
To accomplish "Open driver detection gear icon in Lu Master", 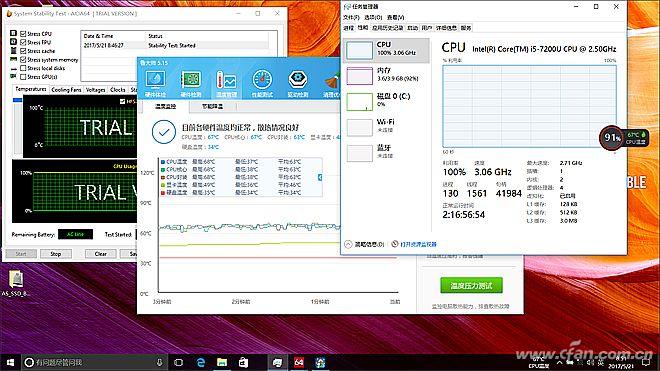I will [298, 83].
